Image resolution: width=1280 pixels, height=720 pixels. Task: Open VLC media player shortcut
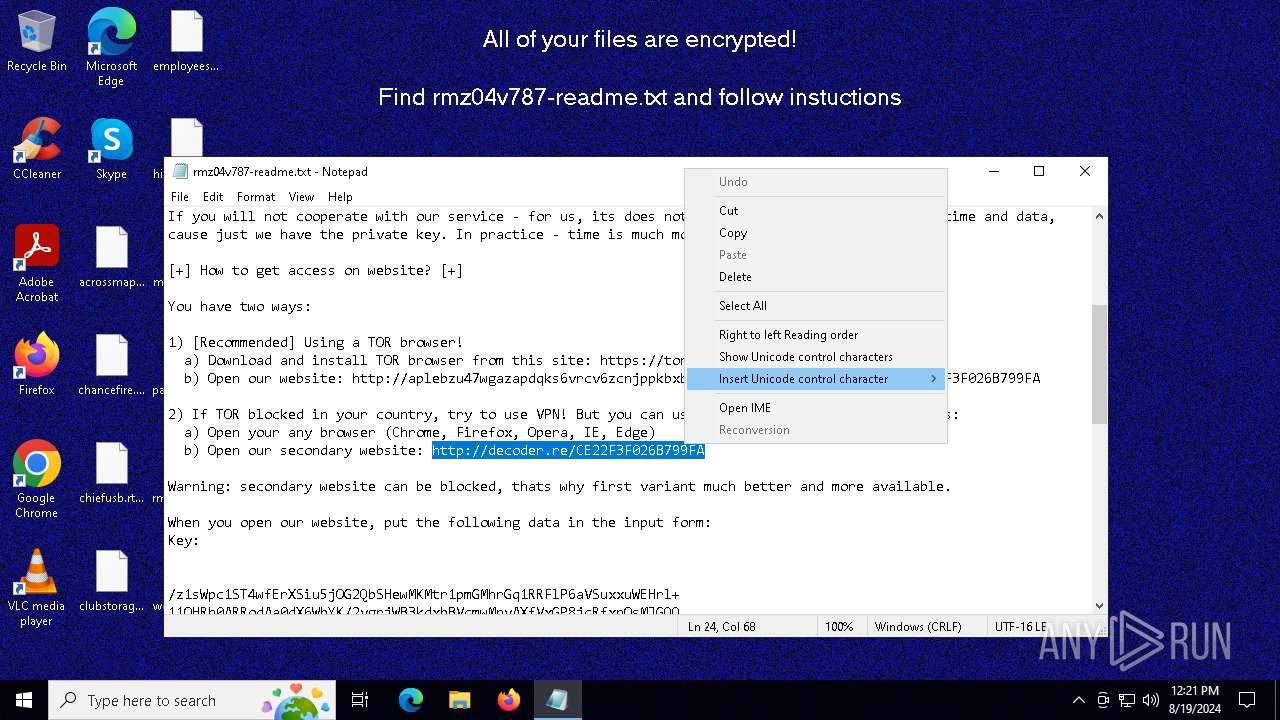(x=37, y=588)
